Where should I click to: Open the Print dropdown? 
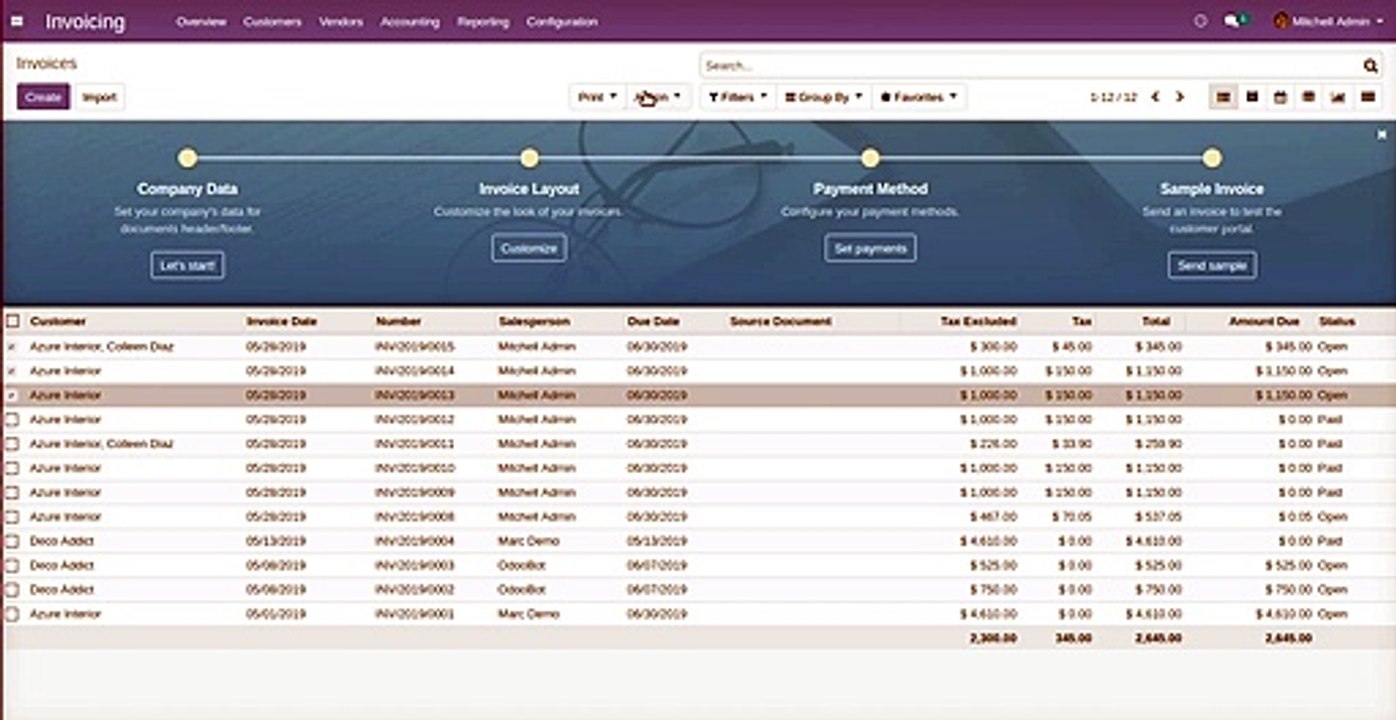[597, 97]
